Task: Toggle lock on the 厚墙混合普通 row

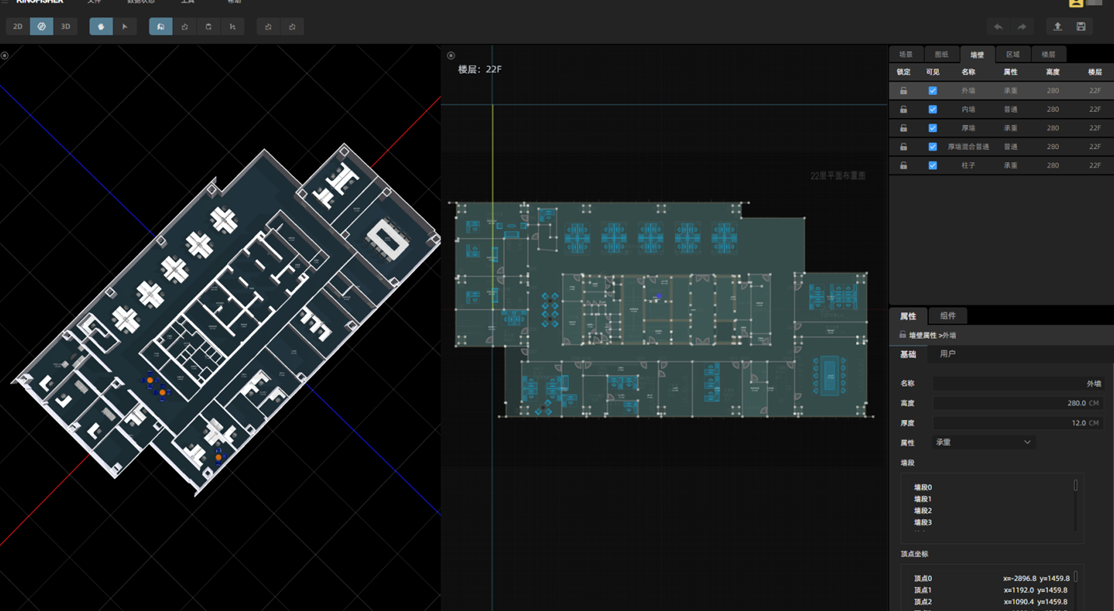Action: [x=903, y=146]
